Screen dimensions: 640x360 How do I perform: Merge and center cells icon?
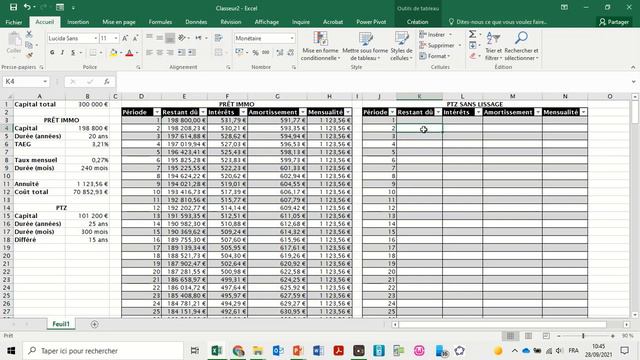click(219, 53)
